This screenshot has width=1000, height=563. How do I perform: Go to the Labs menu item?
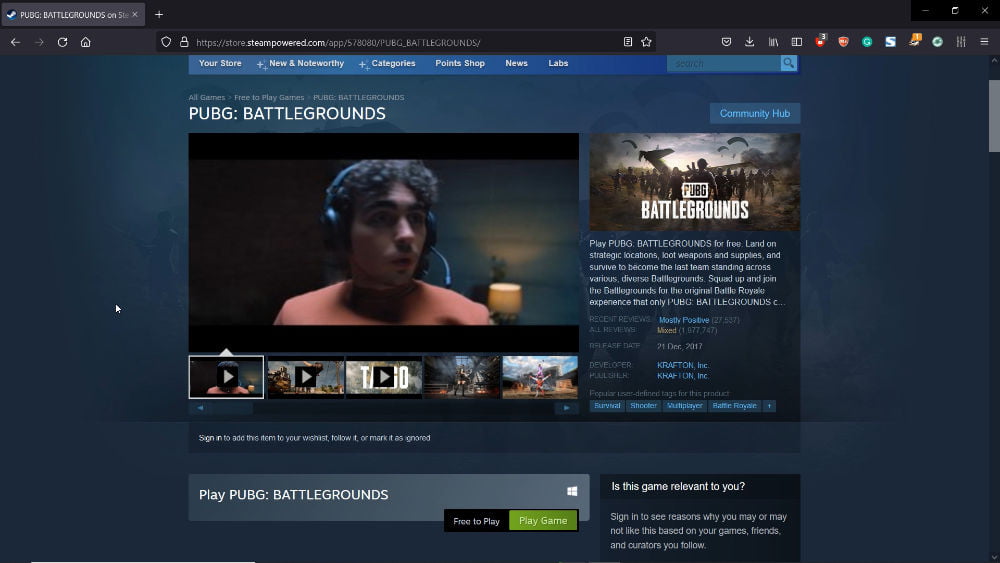(558, 63)
